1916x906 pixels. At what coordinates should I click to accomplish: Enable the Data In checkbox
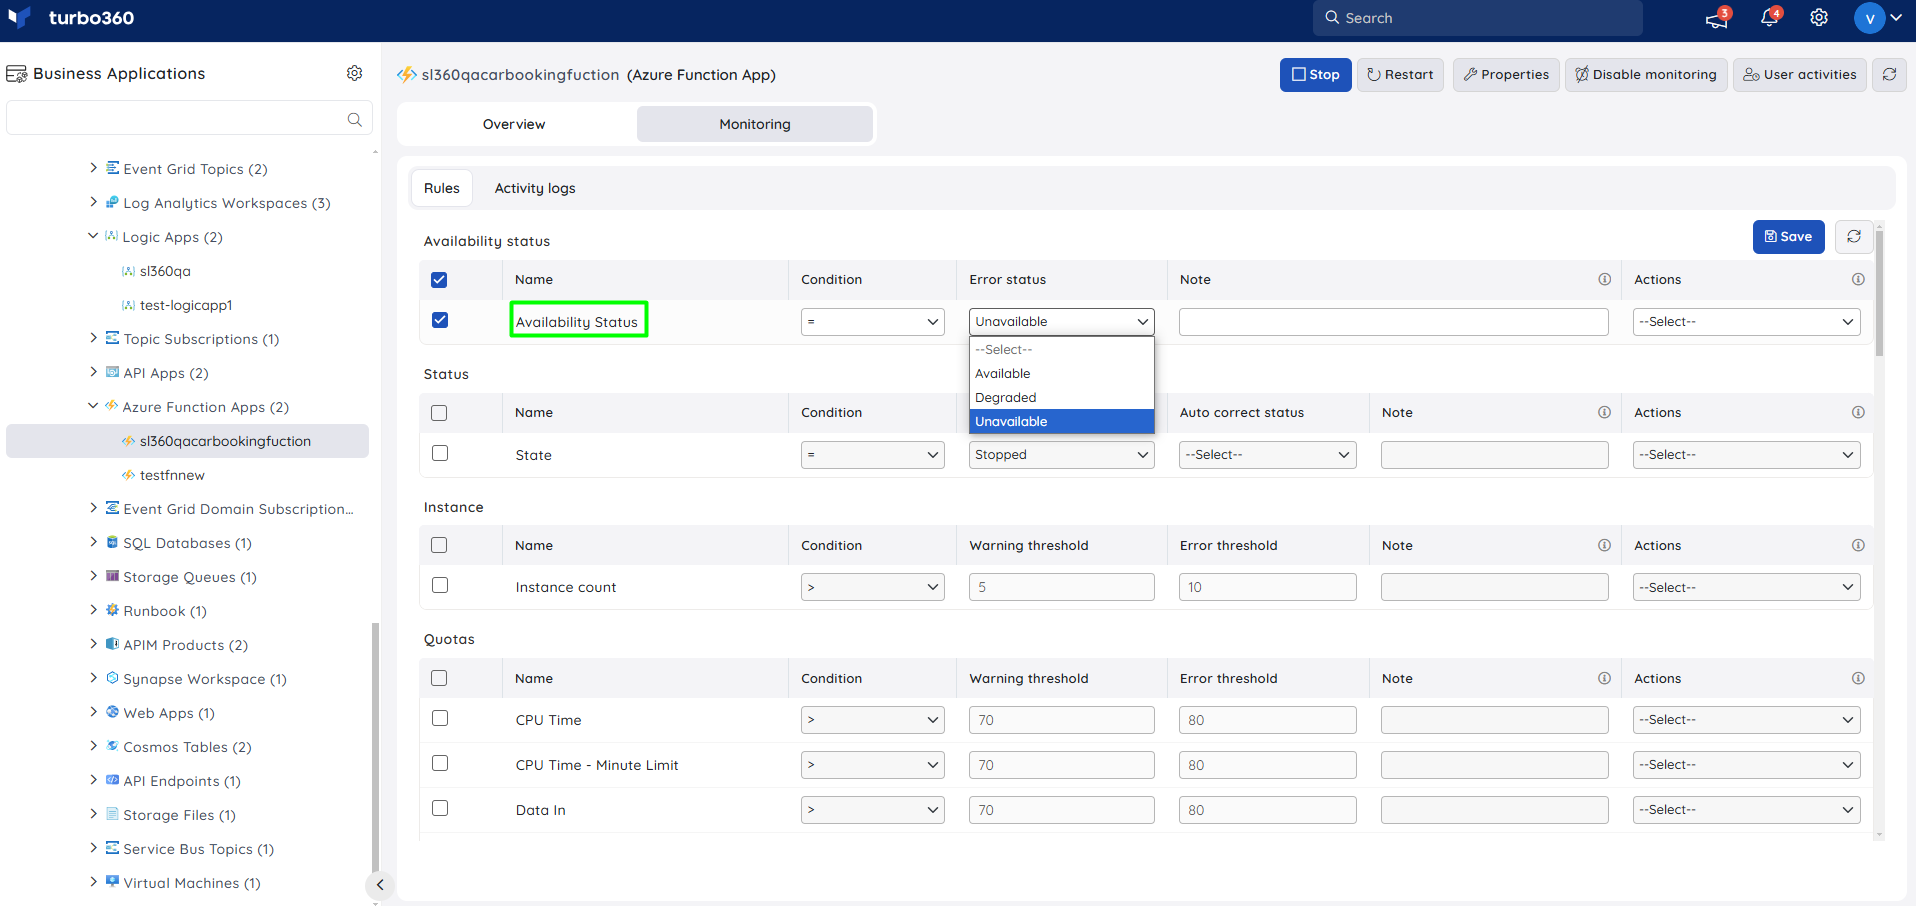tap(439, 808)
